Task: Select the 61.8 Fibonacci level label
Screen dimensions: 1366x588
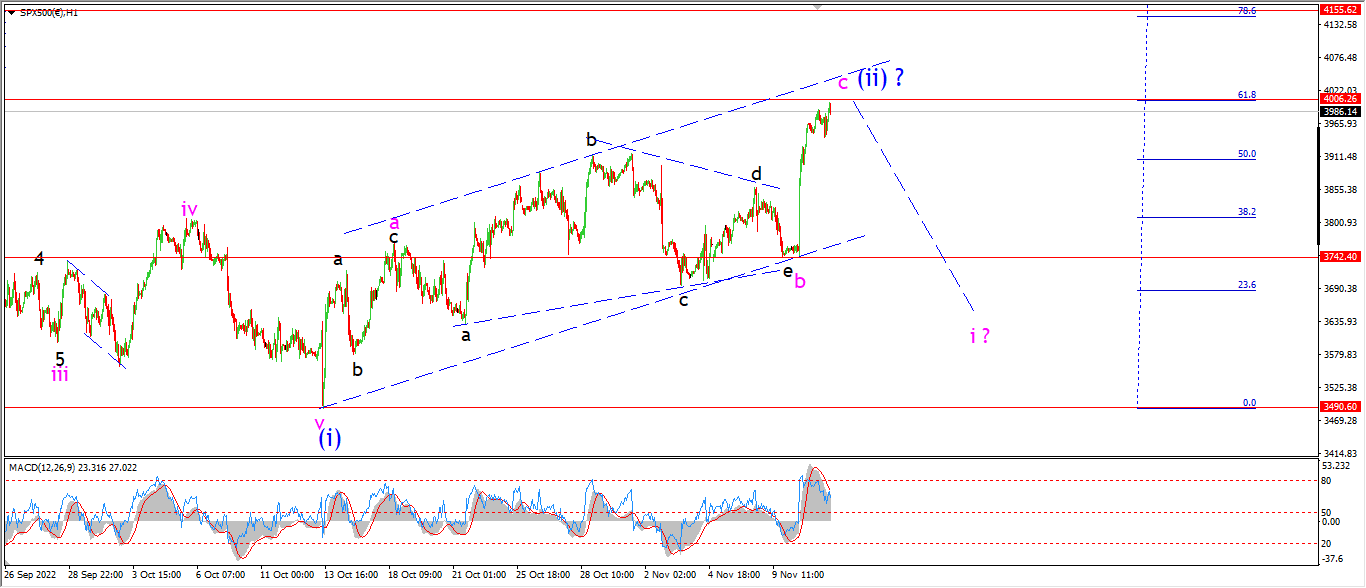Action: tap(1247, 95)
